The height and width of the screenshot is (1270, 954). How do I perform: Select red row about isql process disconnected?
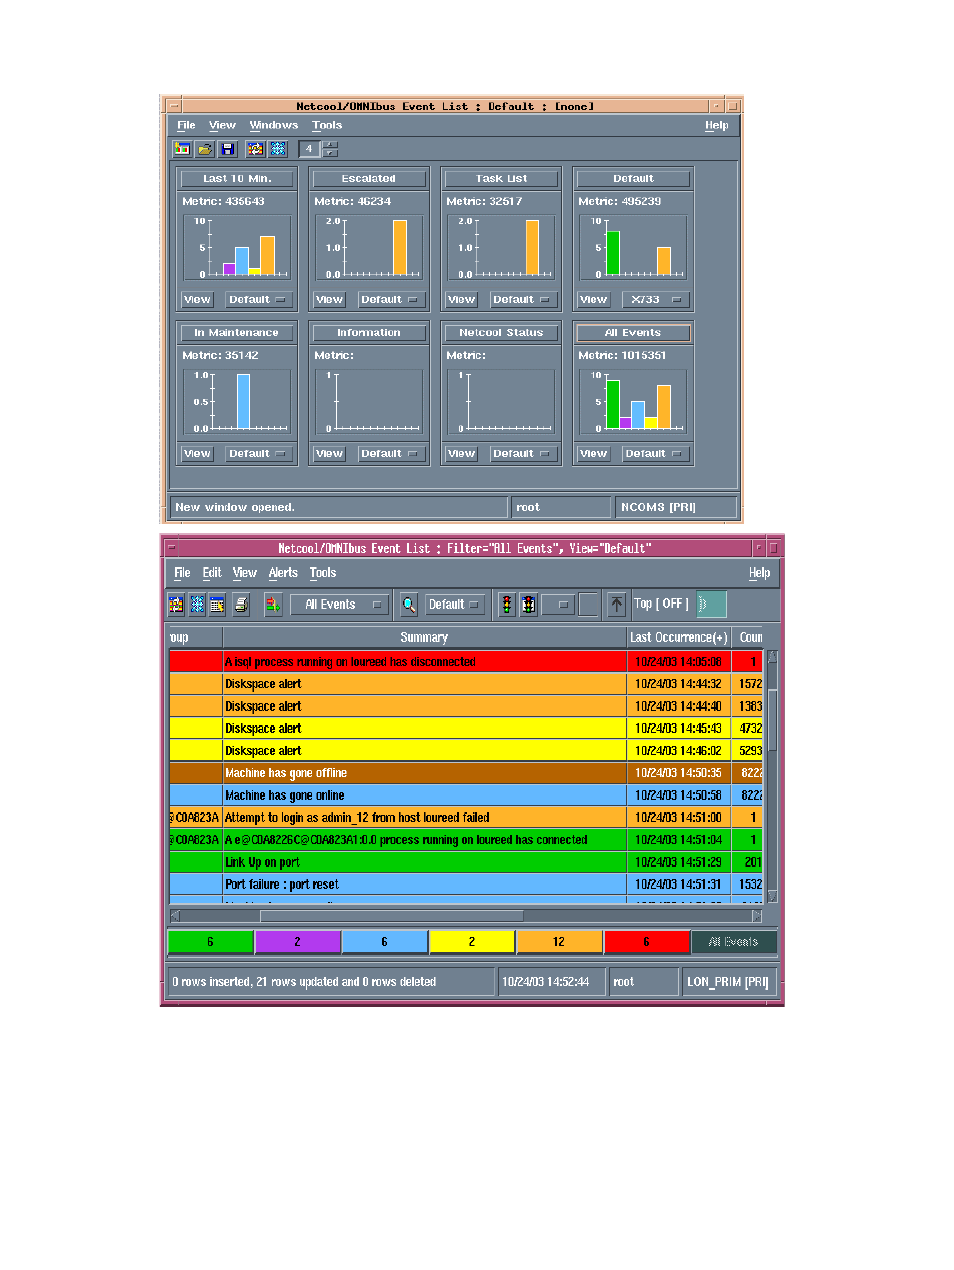click(466, 661)
